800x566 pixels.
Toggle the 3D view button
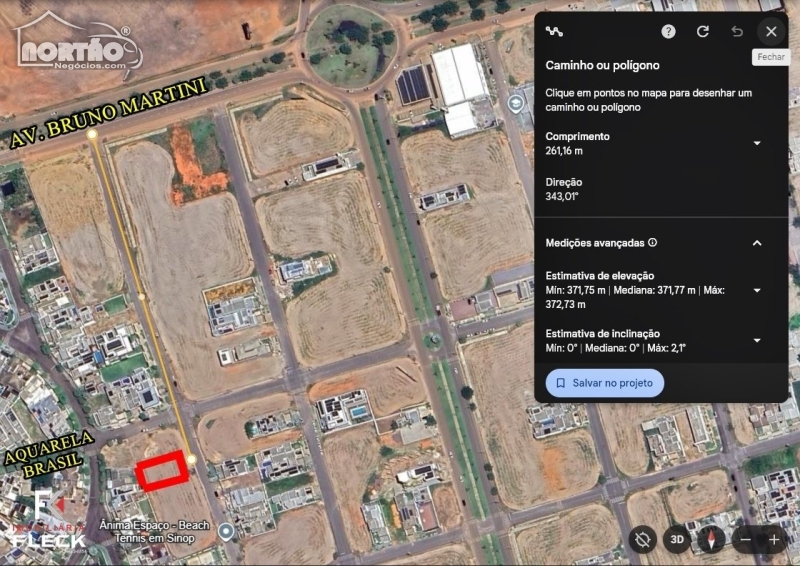pyautogui.click(x=677, y=539)
